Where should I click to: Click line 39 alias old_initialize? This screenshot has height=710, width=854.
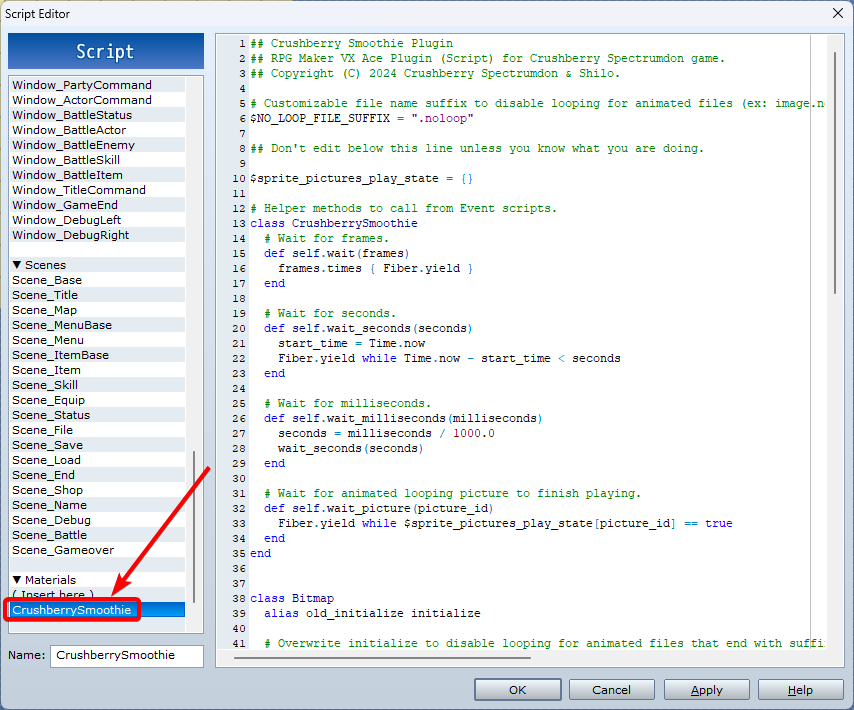pos(373,613)
